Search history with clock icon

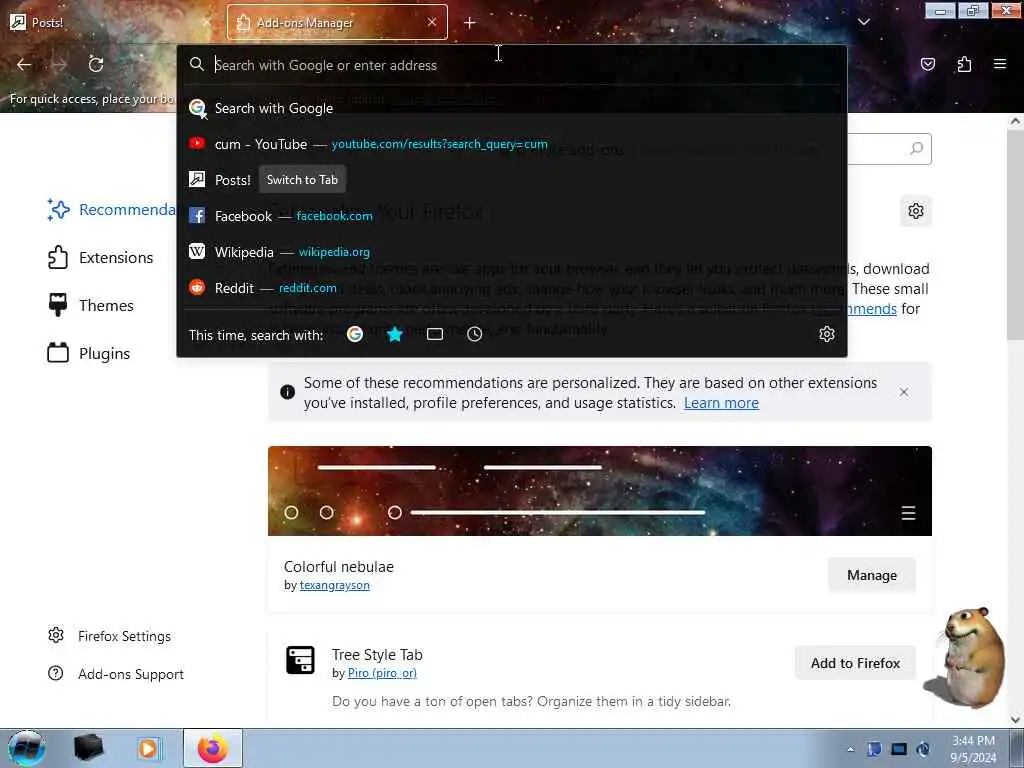point(475,334)
